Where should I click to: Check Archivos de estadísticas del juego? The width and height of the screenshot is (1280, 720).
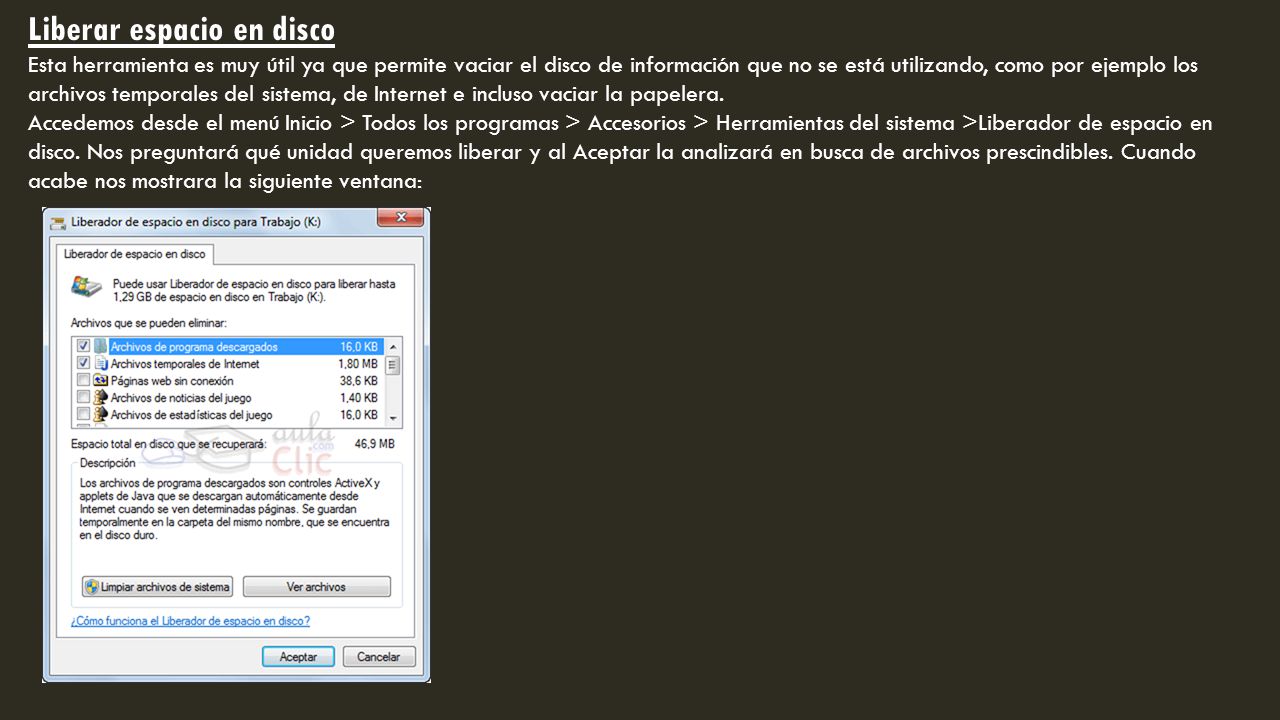(83, 415)
